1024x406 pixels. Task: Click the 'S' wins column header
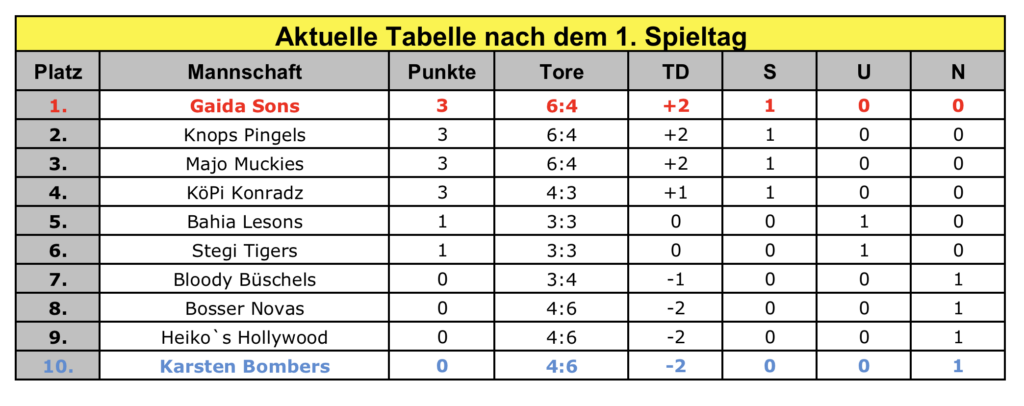(770, 72)
